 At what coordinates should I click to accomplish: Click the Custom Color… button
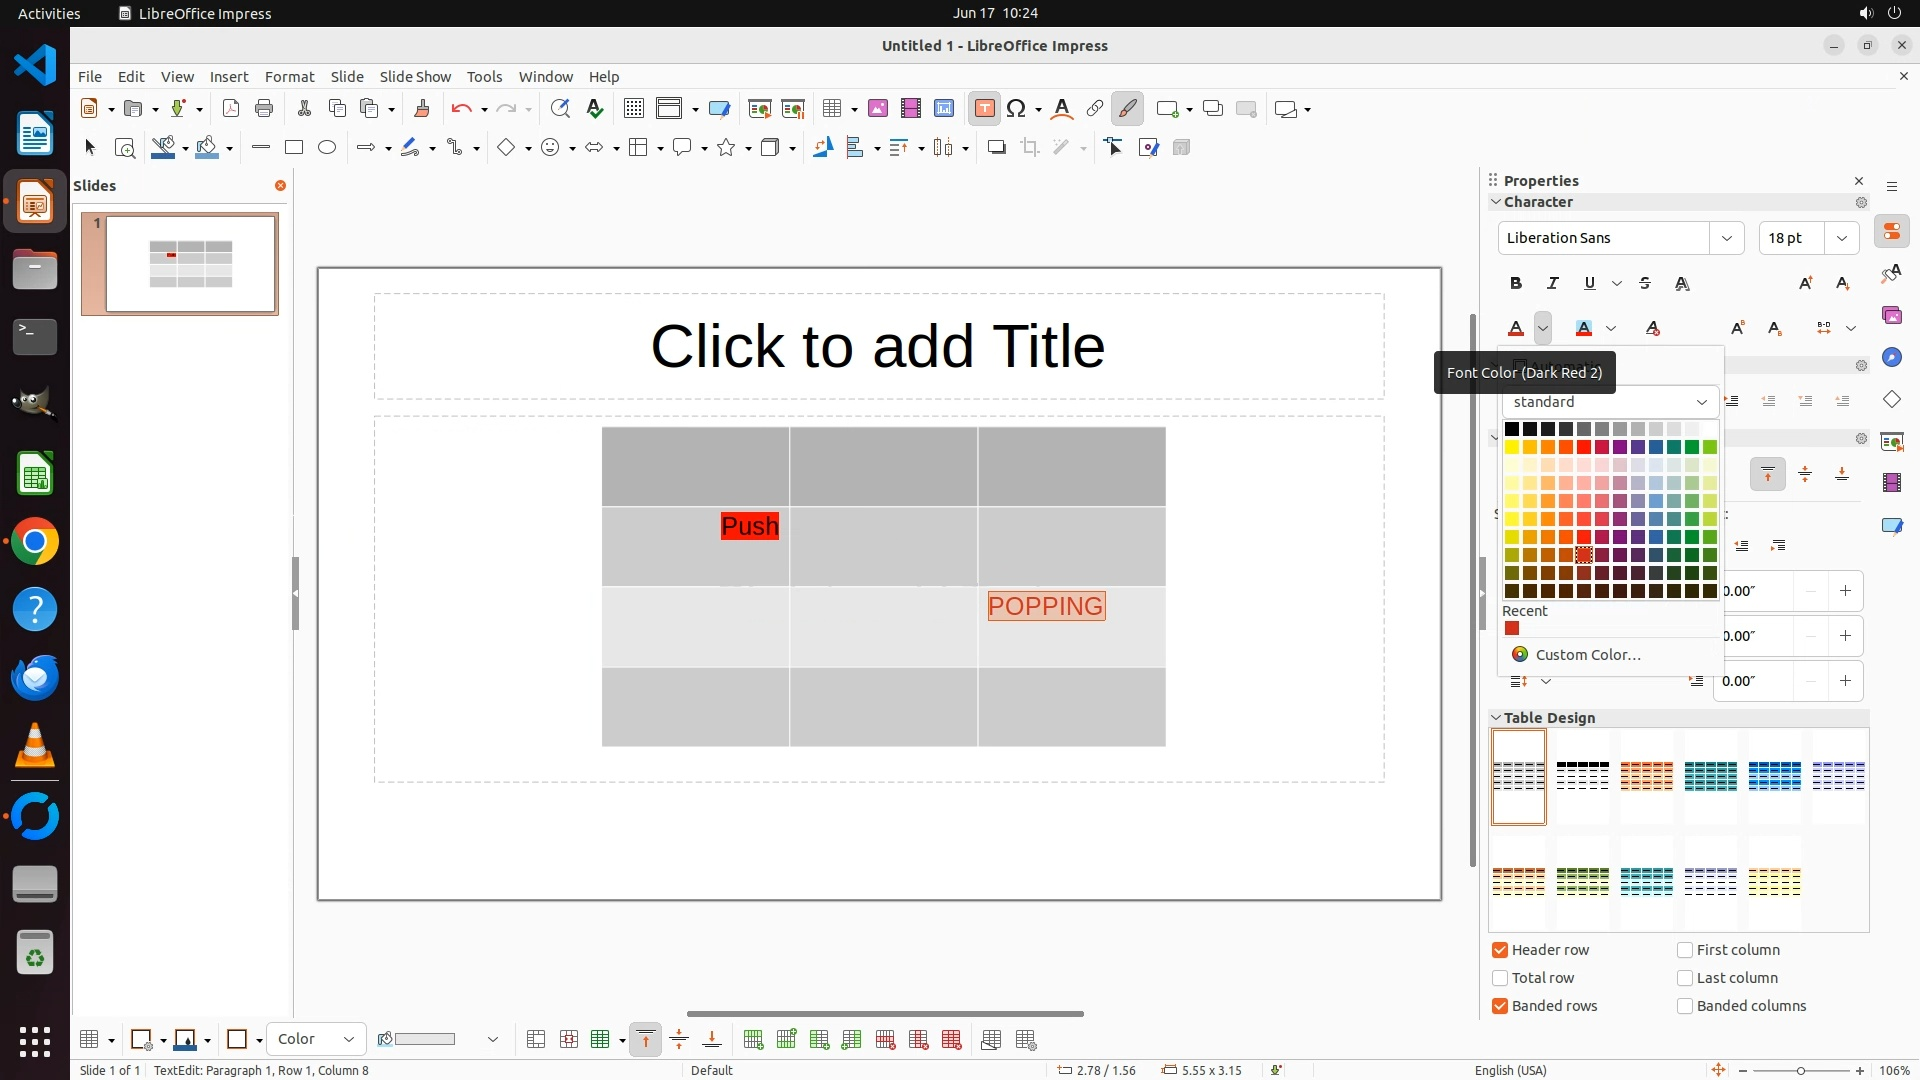coord(1588,655)
